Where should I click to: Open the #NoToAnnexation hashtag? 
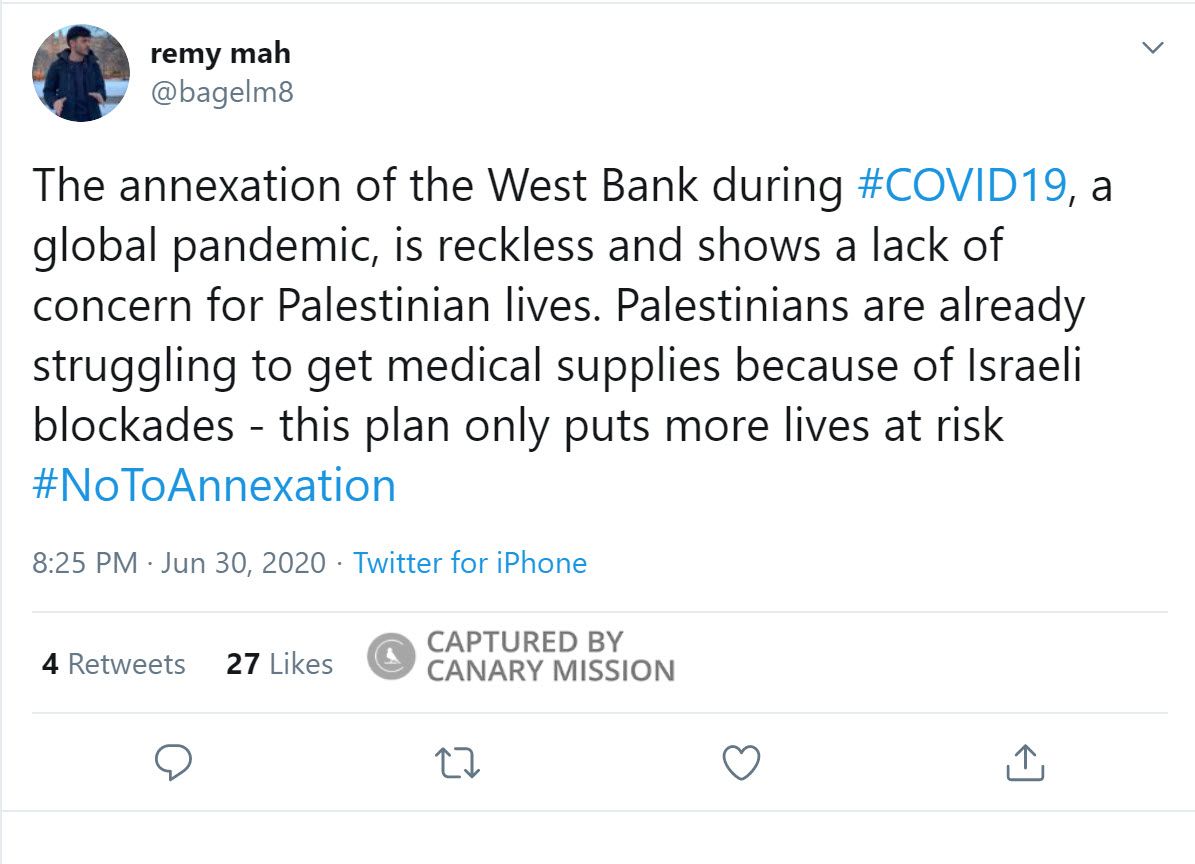214,486
